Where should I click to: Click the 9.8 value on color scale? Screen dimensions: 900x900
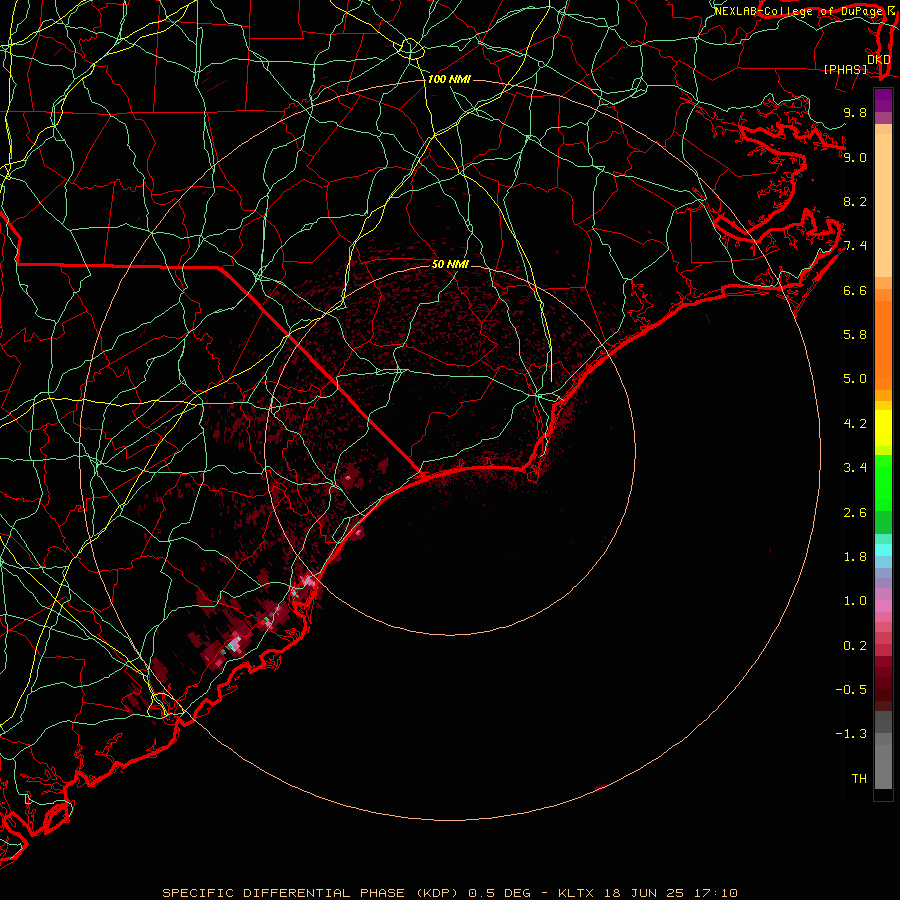[855, 112]
